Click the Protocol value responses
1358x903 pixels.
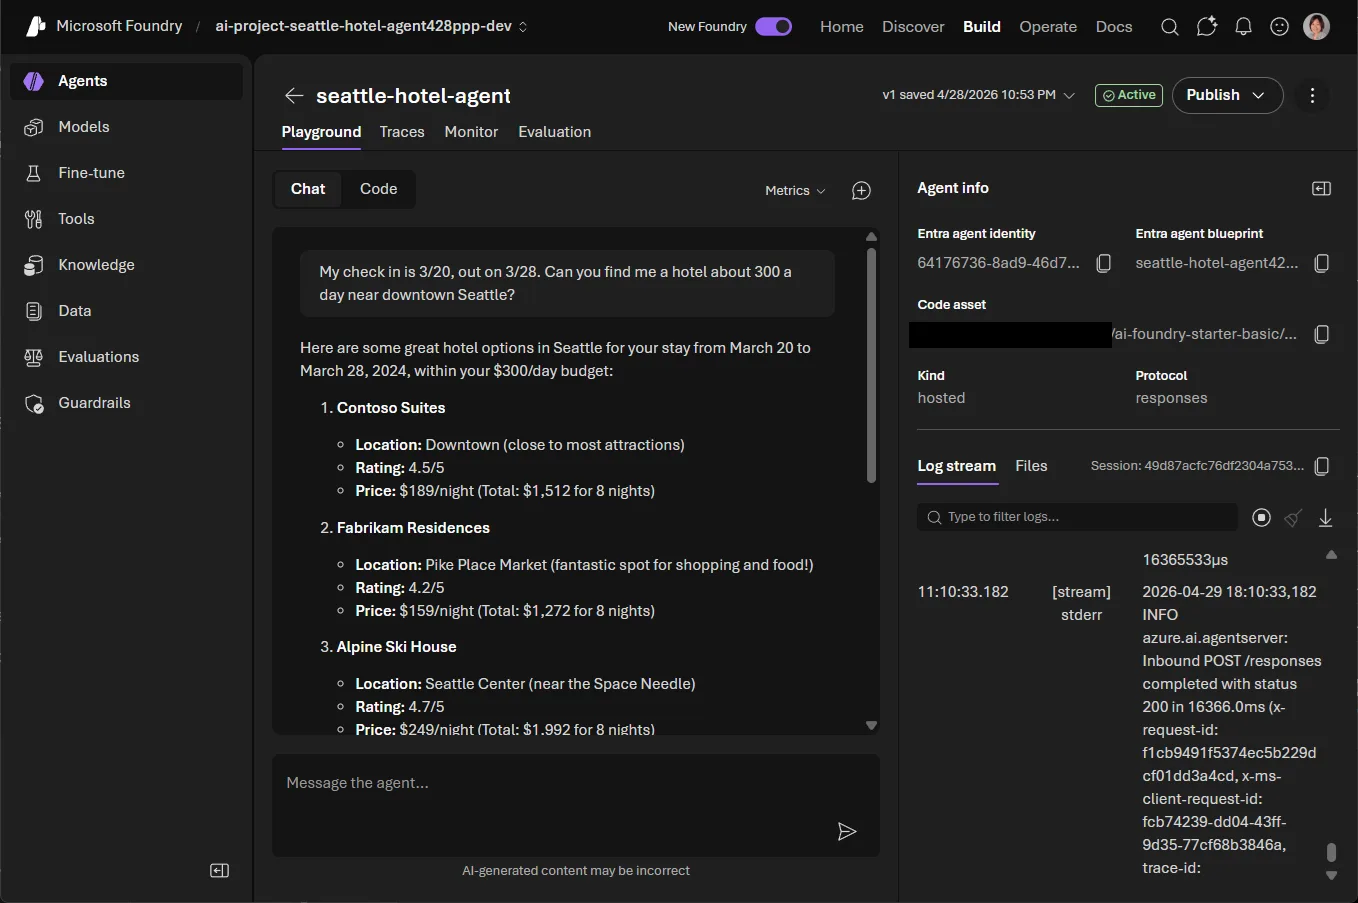click(x=1171, y=398)
